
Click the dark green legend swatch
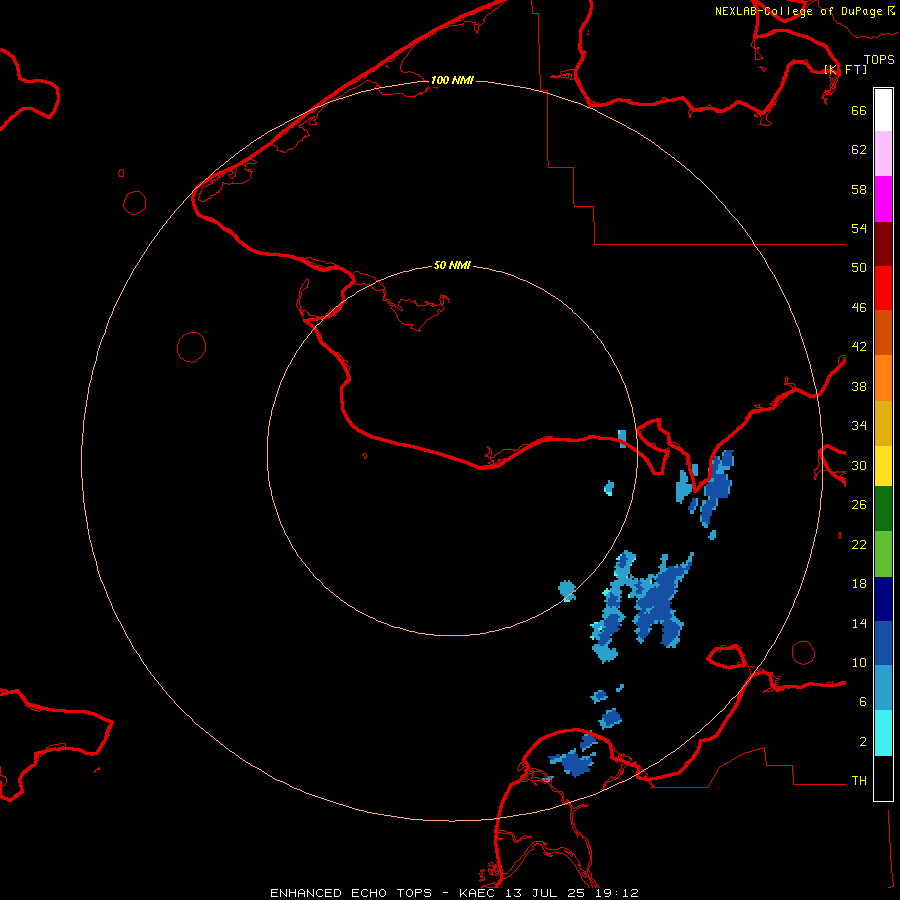(x=883, y=509)
